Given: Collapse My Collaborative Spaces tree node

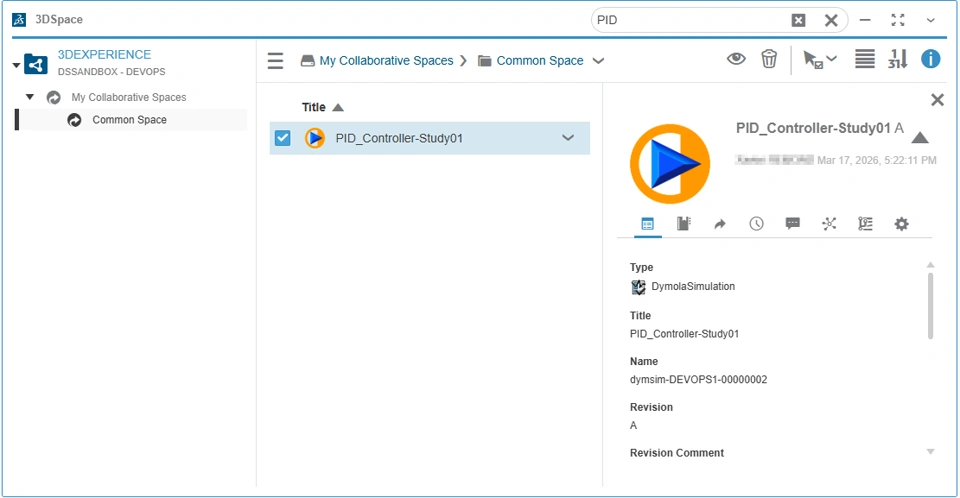Looking at the screenshot, I should click(29, 97).
